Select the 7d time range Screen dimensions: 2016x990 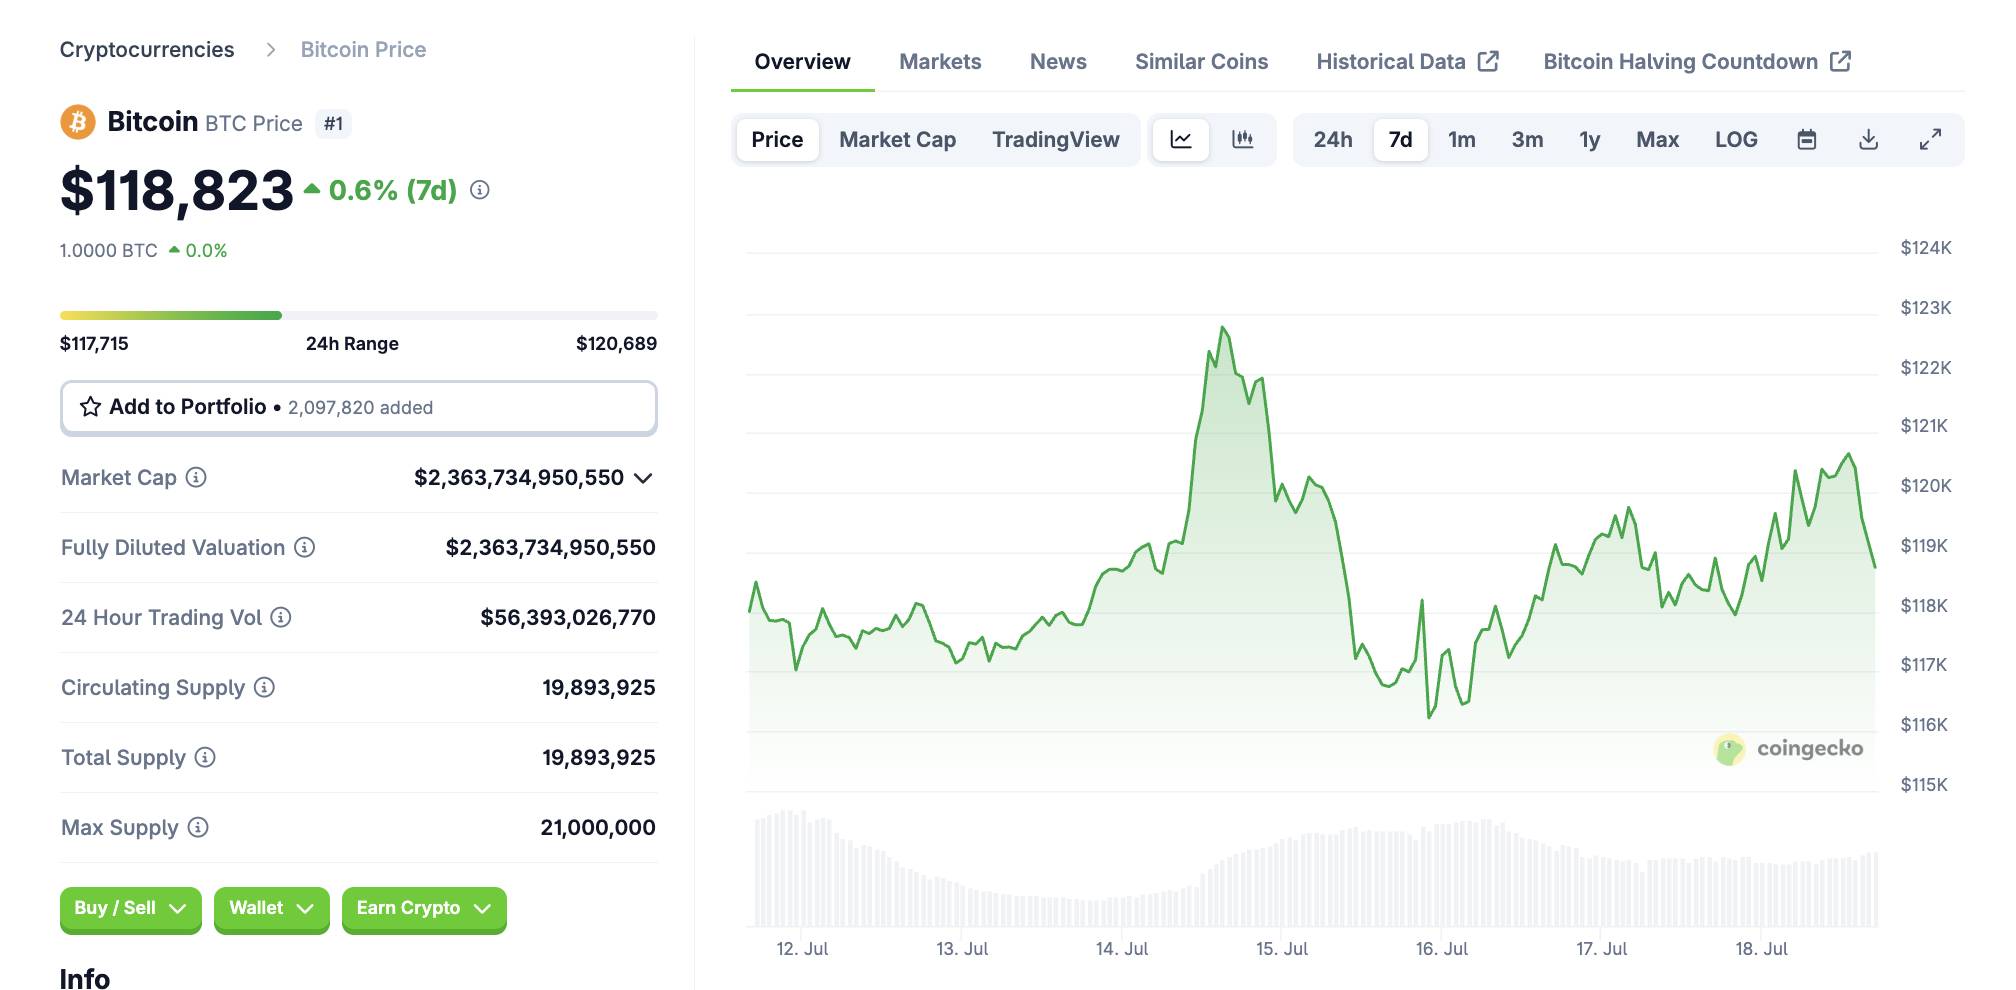click(1400, 140)
